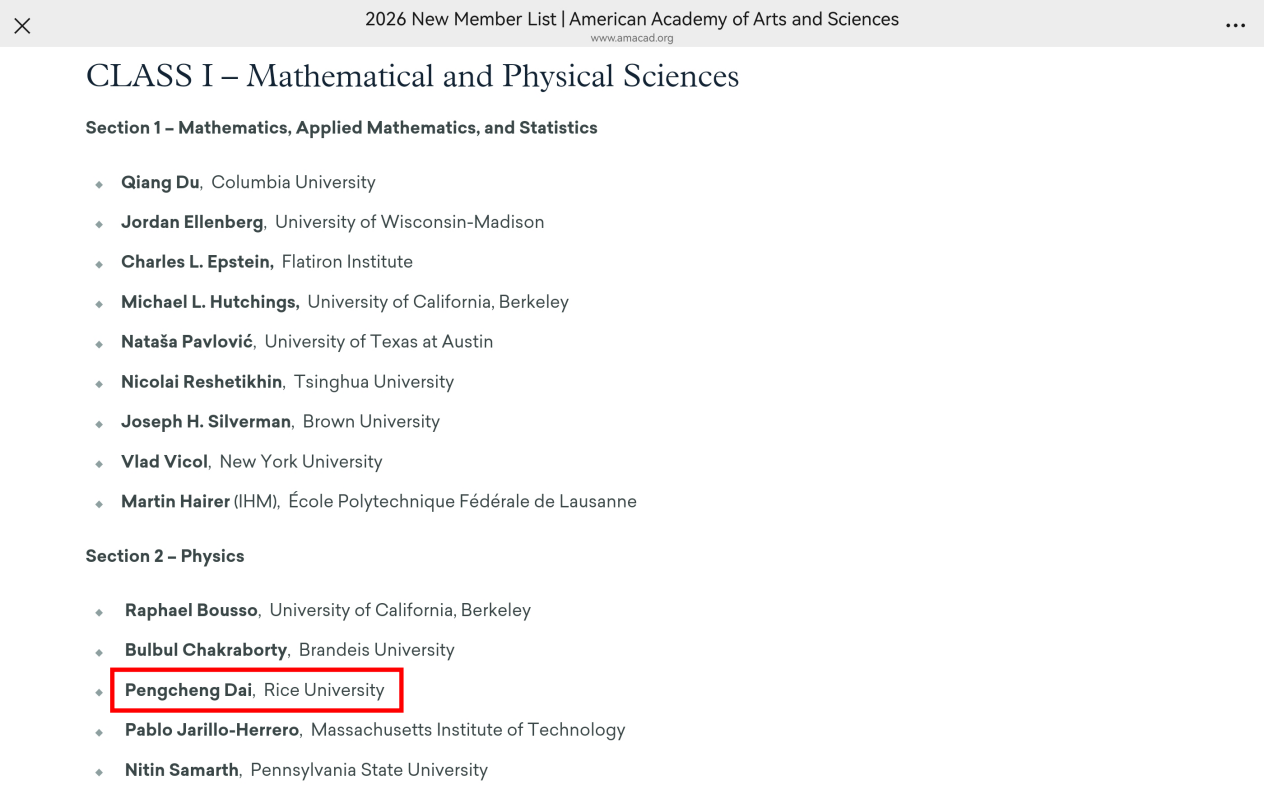Viewport: 1264px width, 798px height.
Task: Tap Jordan Ellenberg list entry
Action: [x=332, y=222]
